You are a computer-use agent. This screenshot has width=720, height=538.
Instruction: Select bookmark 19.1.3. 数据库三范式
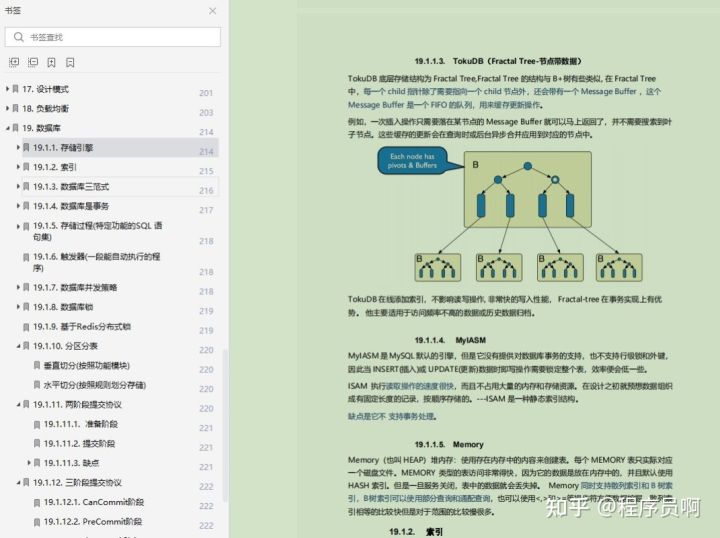tap(71, 186)
